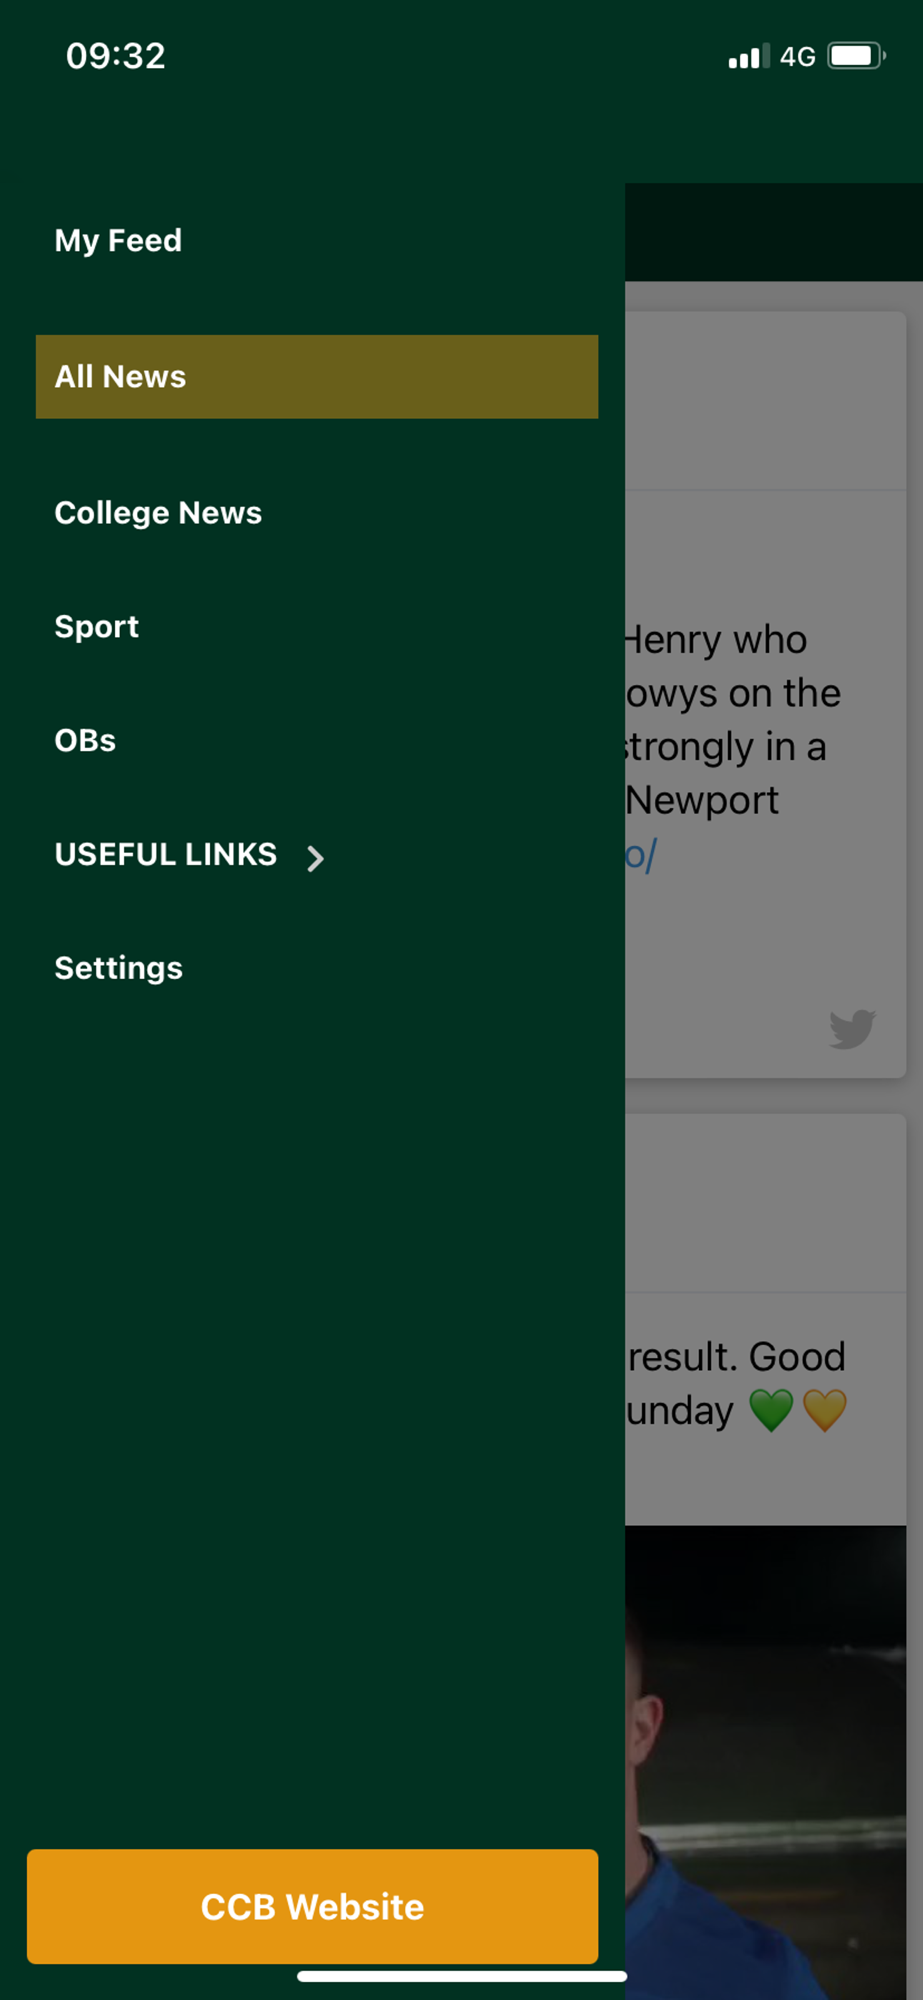This screenshot has width=923, height=2000.
Task: Tap the home indicator bar at bottom
Action: (462, 1976)
